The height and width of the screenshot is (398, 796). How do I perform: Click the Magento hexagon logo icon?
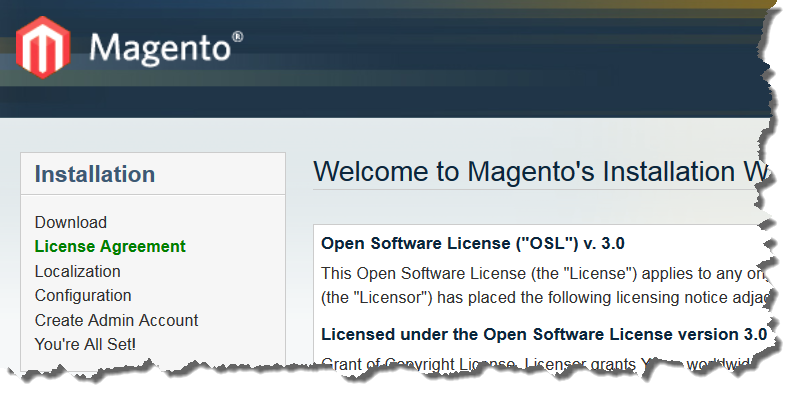click(x=43, y=47)
